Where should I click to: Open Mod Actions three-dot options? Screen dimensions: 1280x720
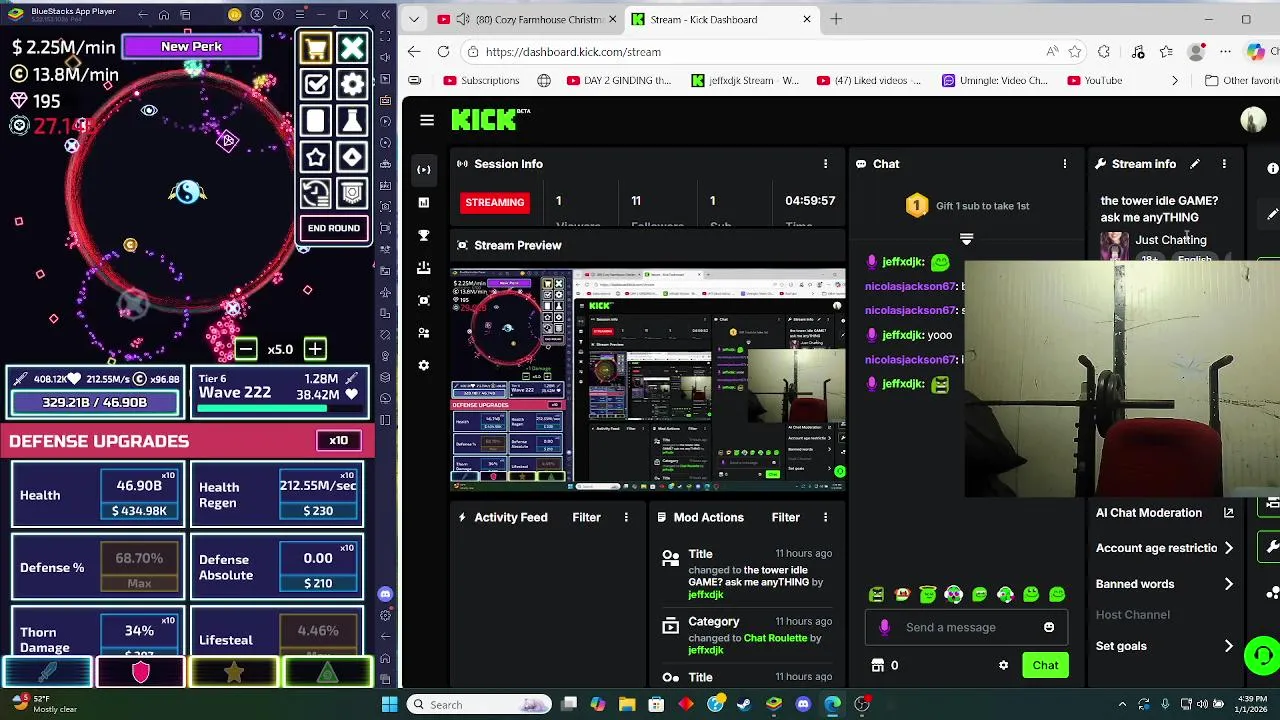point(825,517)
